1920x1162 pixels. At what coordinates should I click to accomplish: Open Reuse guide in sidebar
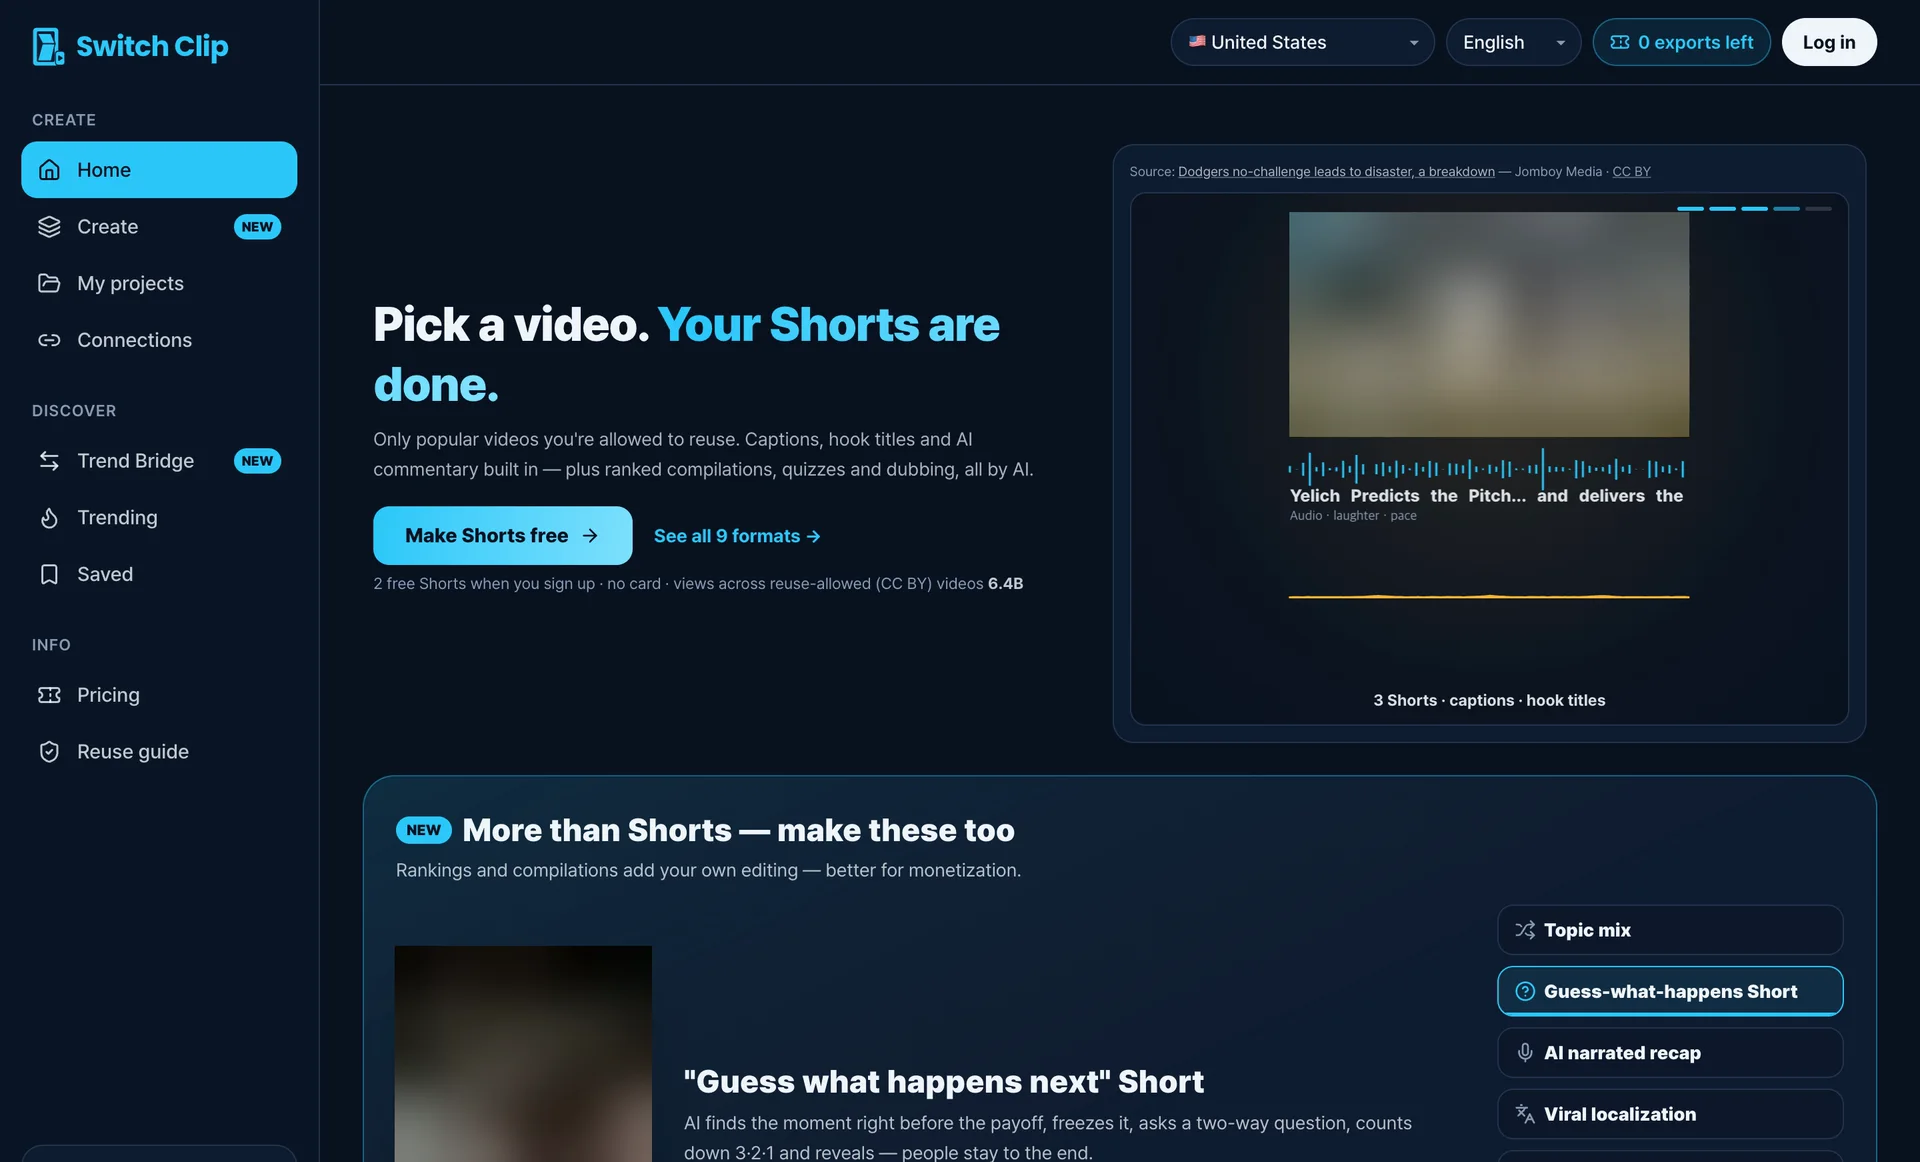click(159, 752)
